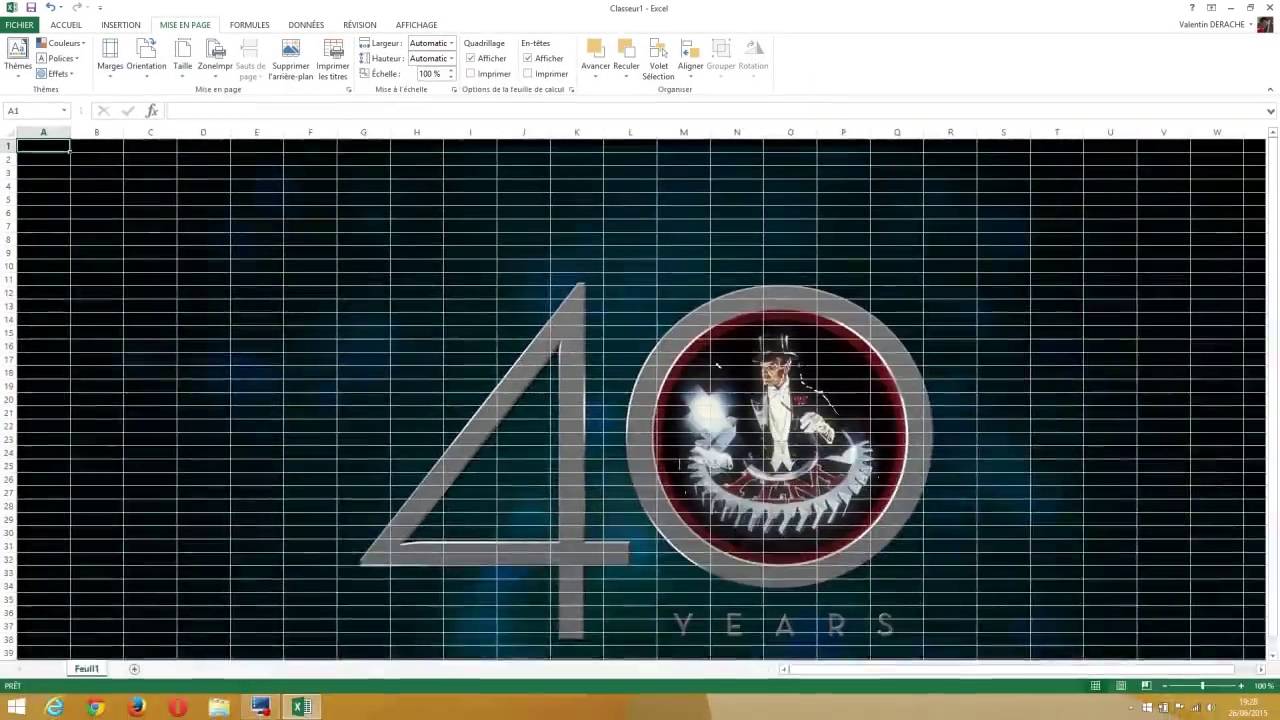Click the Undo arrow icon
Viewport: 1280px width, 720px height.
click(x=50, y=8)
